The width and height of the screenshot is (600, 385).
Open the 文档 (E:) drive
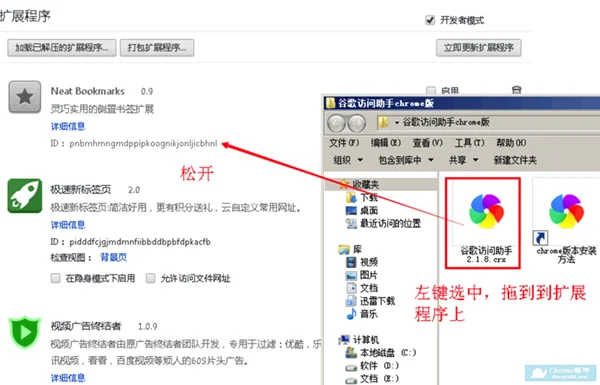pos(372,378)
